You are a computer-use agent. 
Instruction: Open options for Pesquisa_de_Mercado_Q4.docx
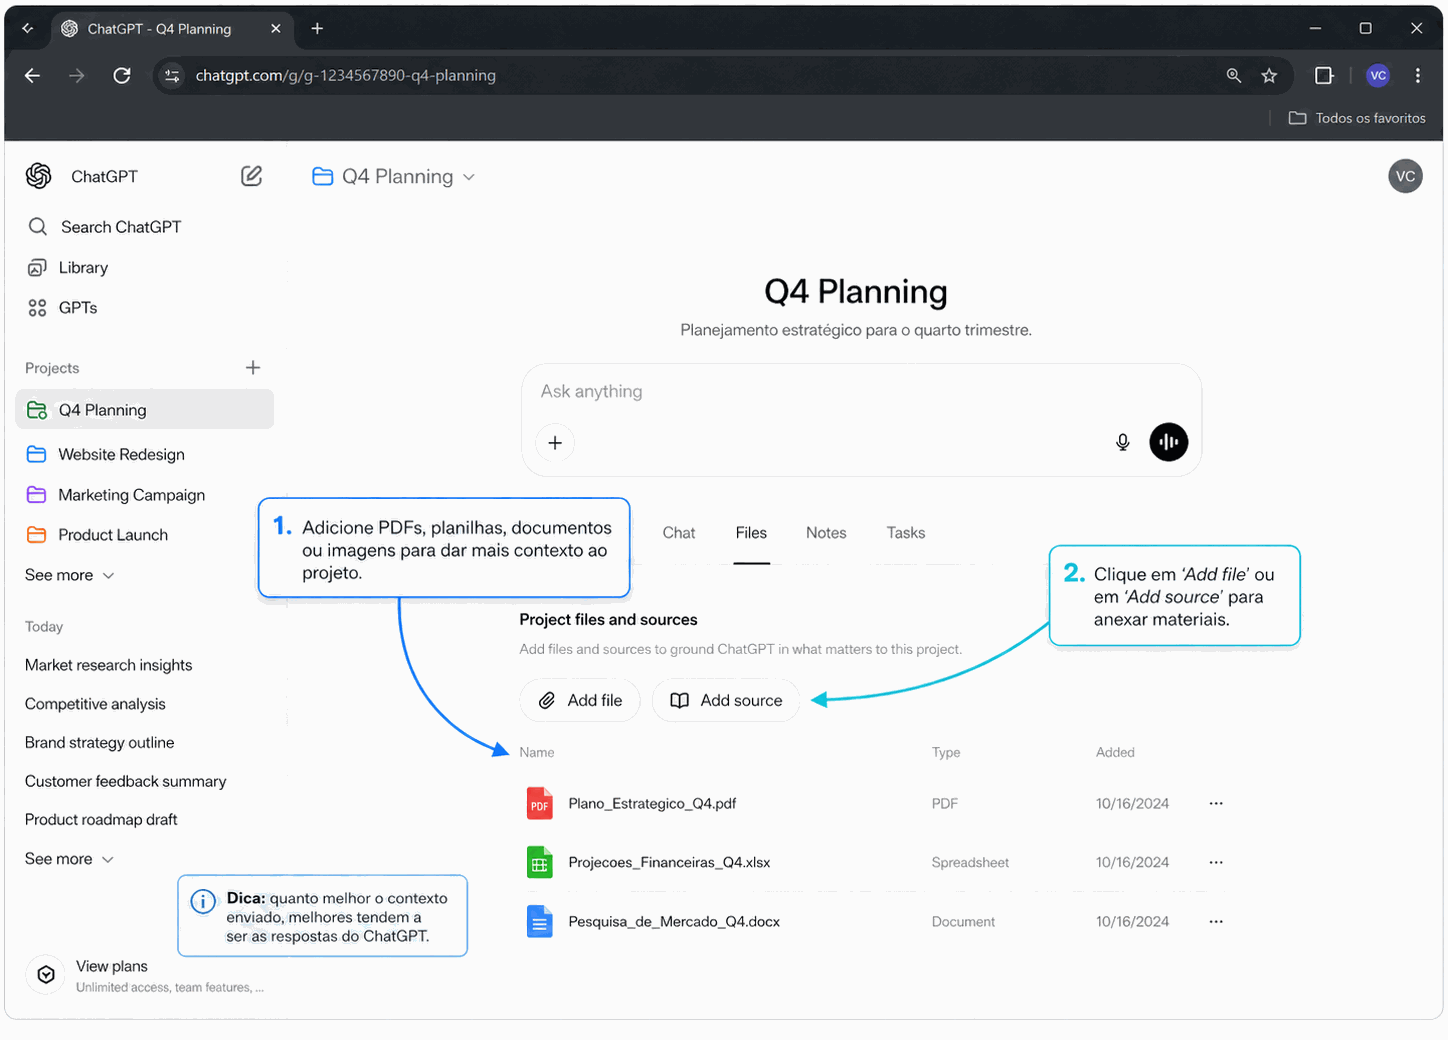1215,922
